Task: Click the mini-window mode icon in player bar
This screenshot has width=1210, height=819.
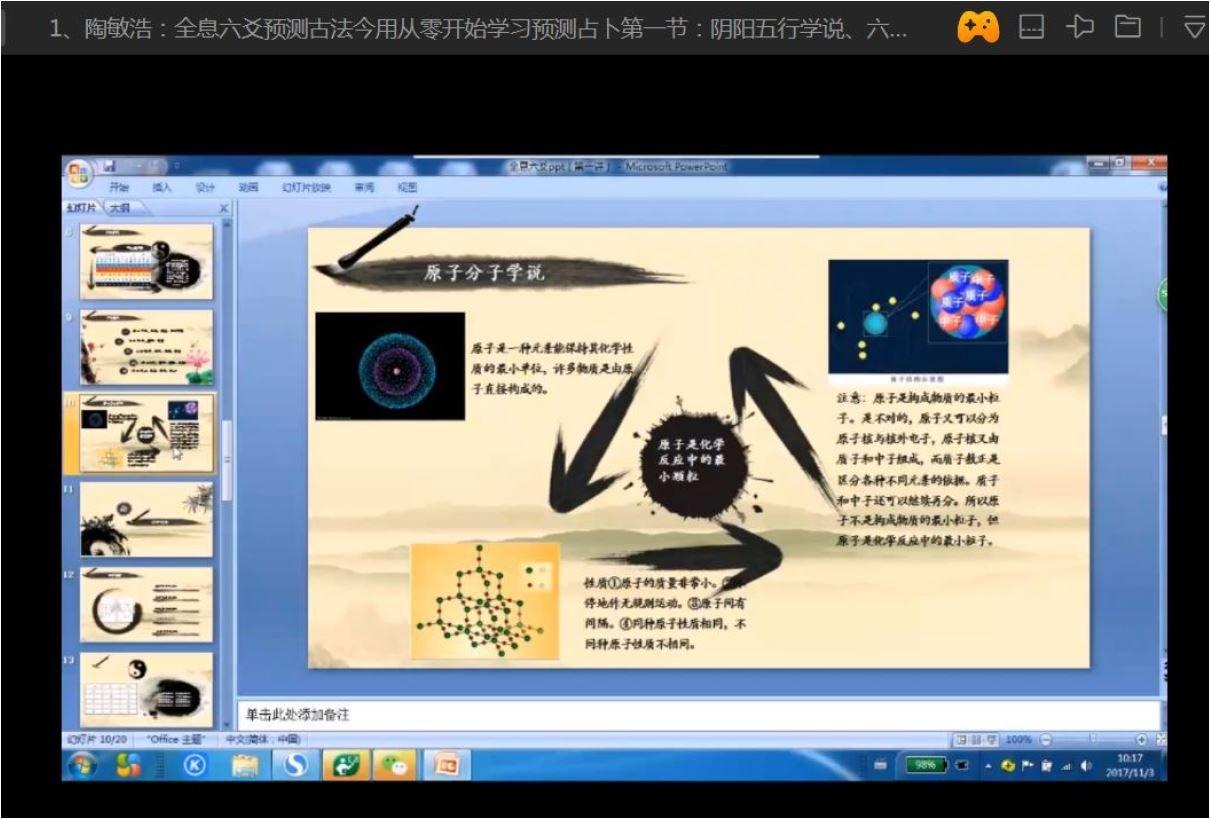Action: (1029, 27)
